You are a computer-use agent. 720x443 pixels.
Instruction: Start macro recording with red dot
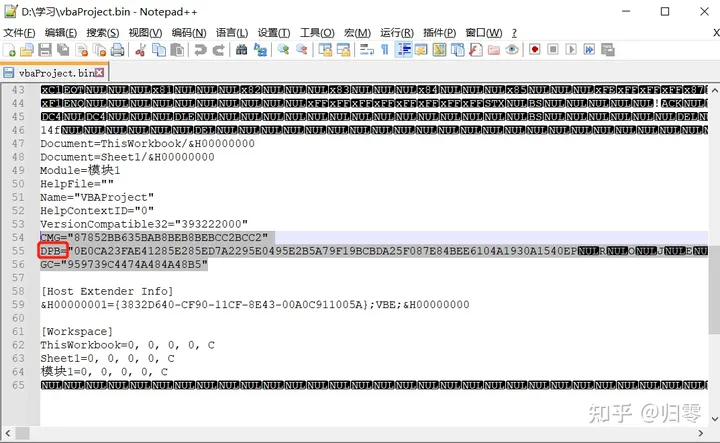click(534, 49)
